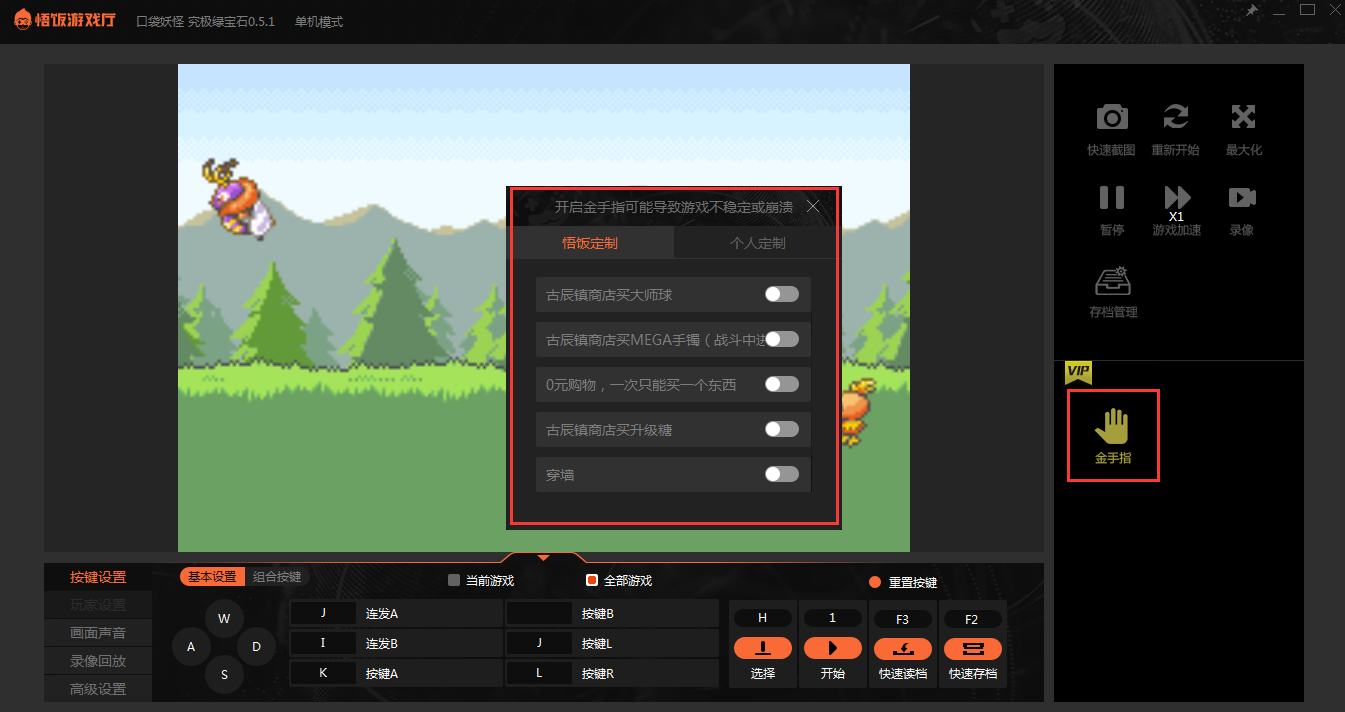Click the A left direction key
1345x712 pixels.
tap(191, 646)
